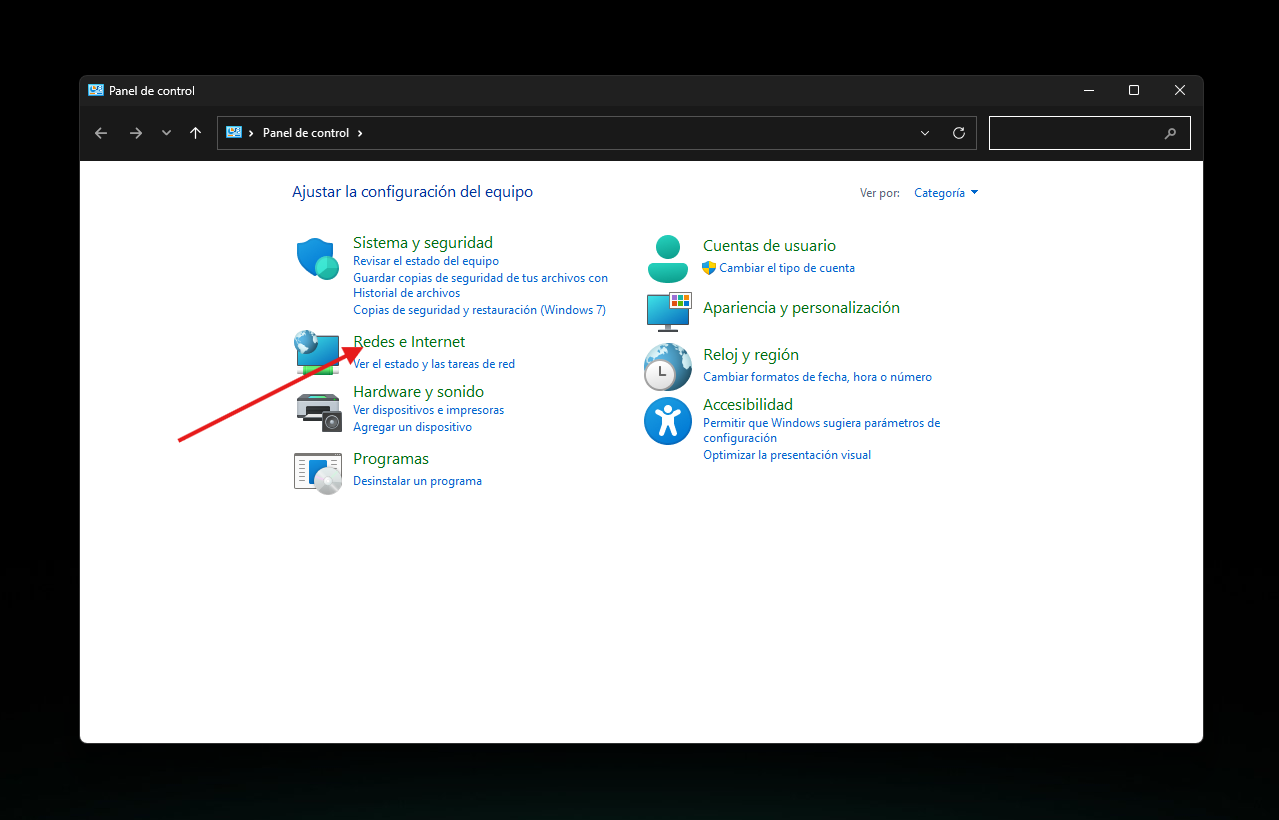Click Revisar el estado del equipo
Image resolution: width=1279 pixels, height=820 pixels.
pos(425,261)
